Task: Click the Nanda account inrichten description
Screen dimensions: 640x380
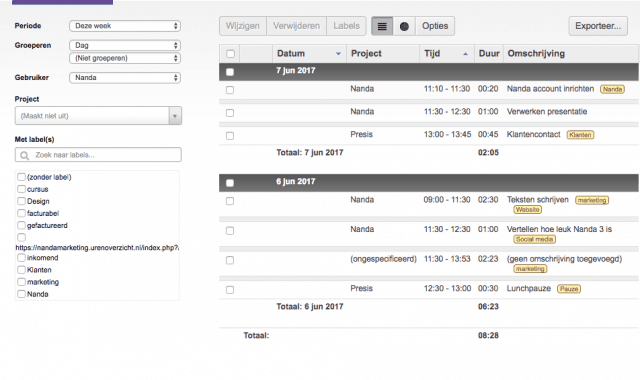Action: click(550, 89)
